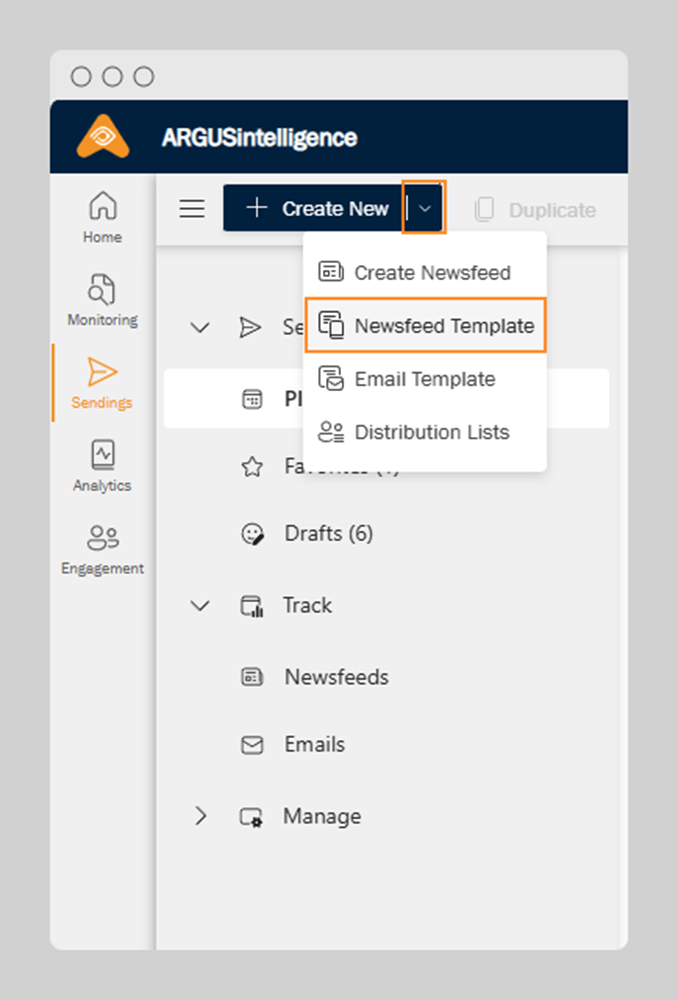Screen dimensions: 678x1000
Task: Click the Create New button
Action: [x=314, y=209]
